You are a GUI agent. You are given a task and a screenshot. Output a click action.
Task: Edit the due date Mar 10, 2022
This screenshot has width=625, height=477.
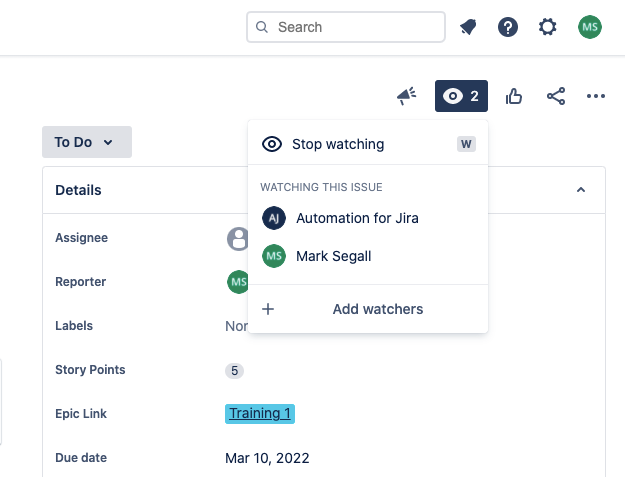pyautogui.click(x=267, y=458)
